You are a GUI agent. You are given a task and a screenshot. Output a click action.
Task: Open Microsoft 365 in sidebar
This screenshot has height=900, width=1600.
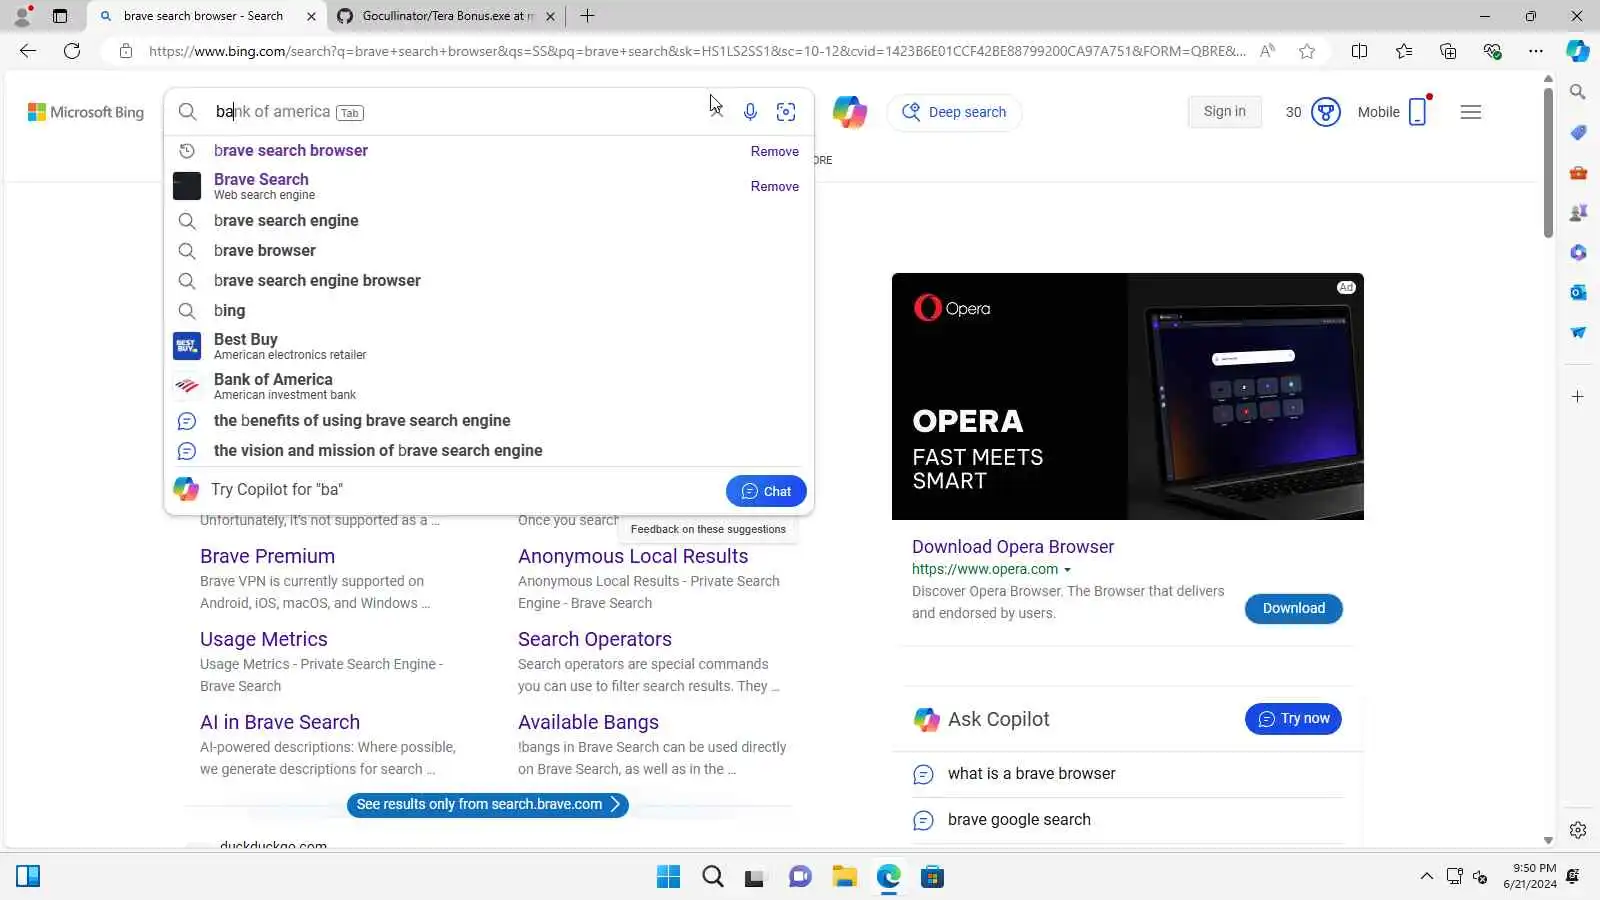pos(1578,252)
